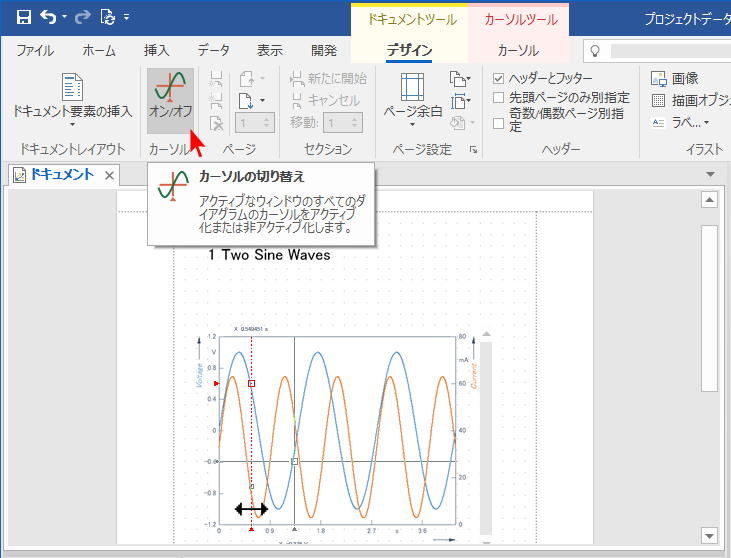Open the ページ設定 dialog launcher
Image resolution: width=731 pixels, height=558 pixels.
coord(474,150)
